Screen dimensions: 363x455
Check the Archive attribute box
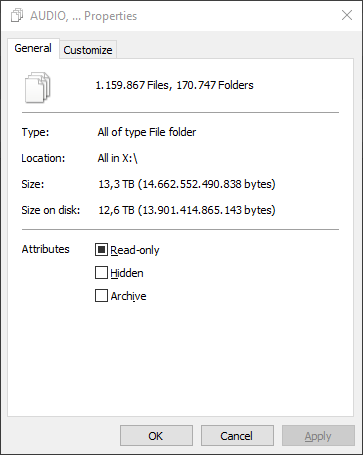pos(101,295)
